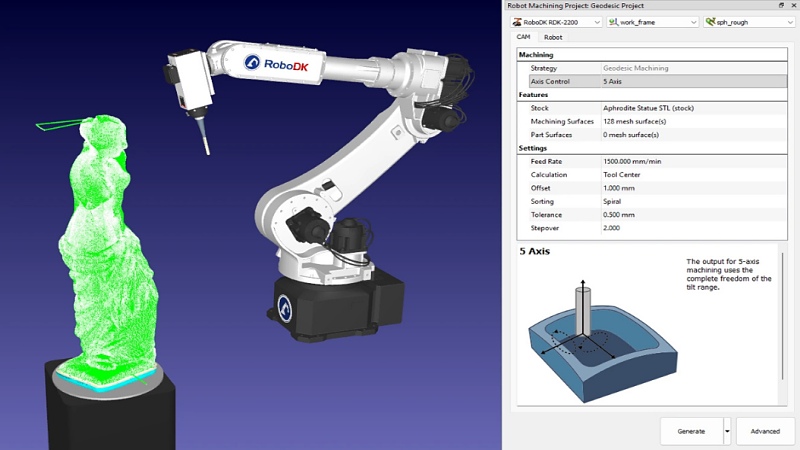
Task: Open the RoboDK RDK-2200 robot dropdown
Action: 597,21
